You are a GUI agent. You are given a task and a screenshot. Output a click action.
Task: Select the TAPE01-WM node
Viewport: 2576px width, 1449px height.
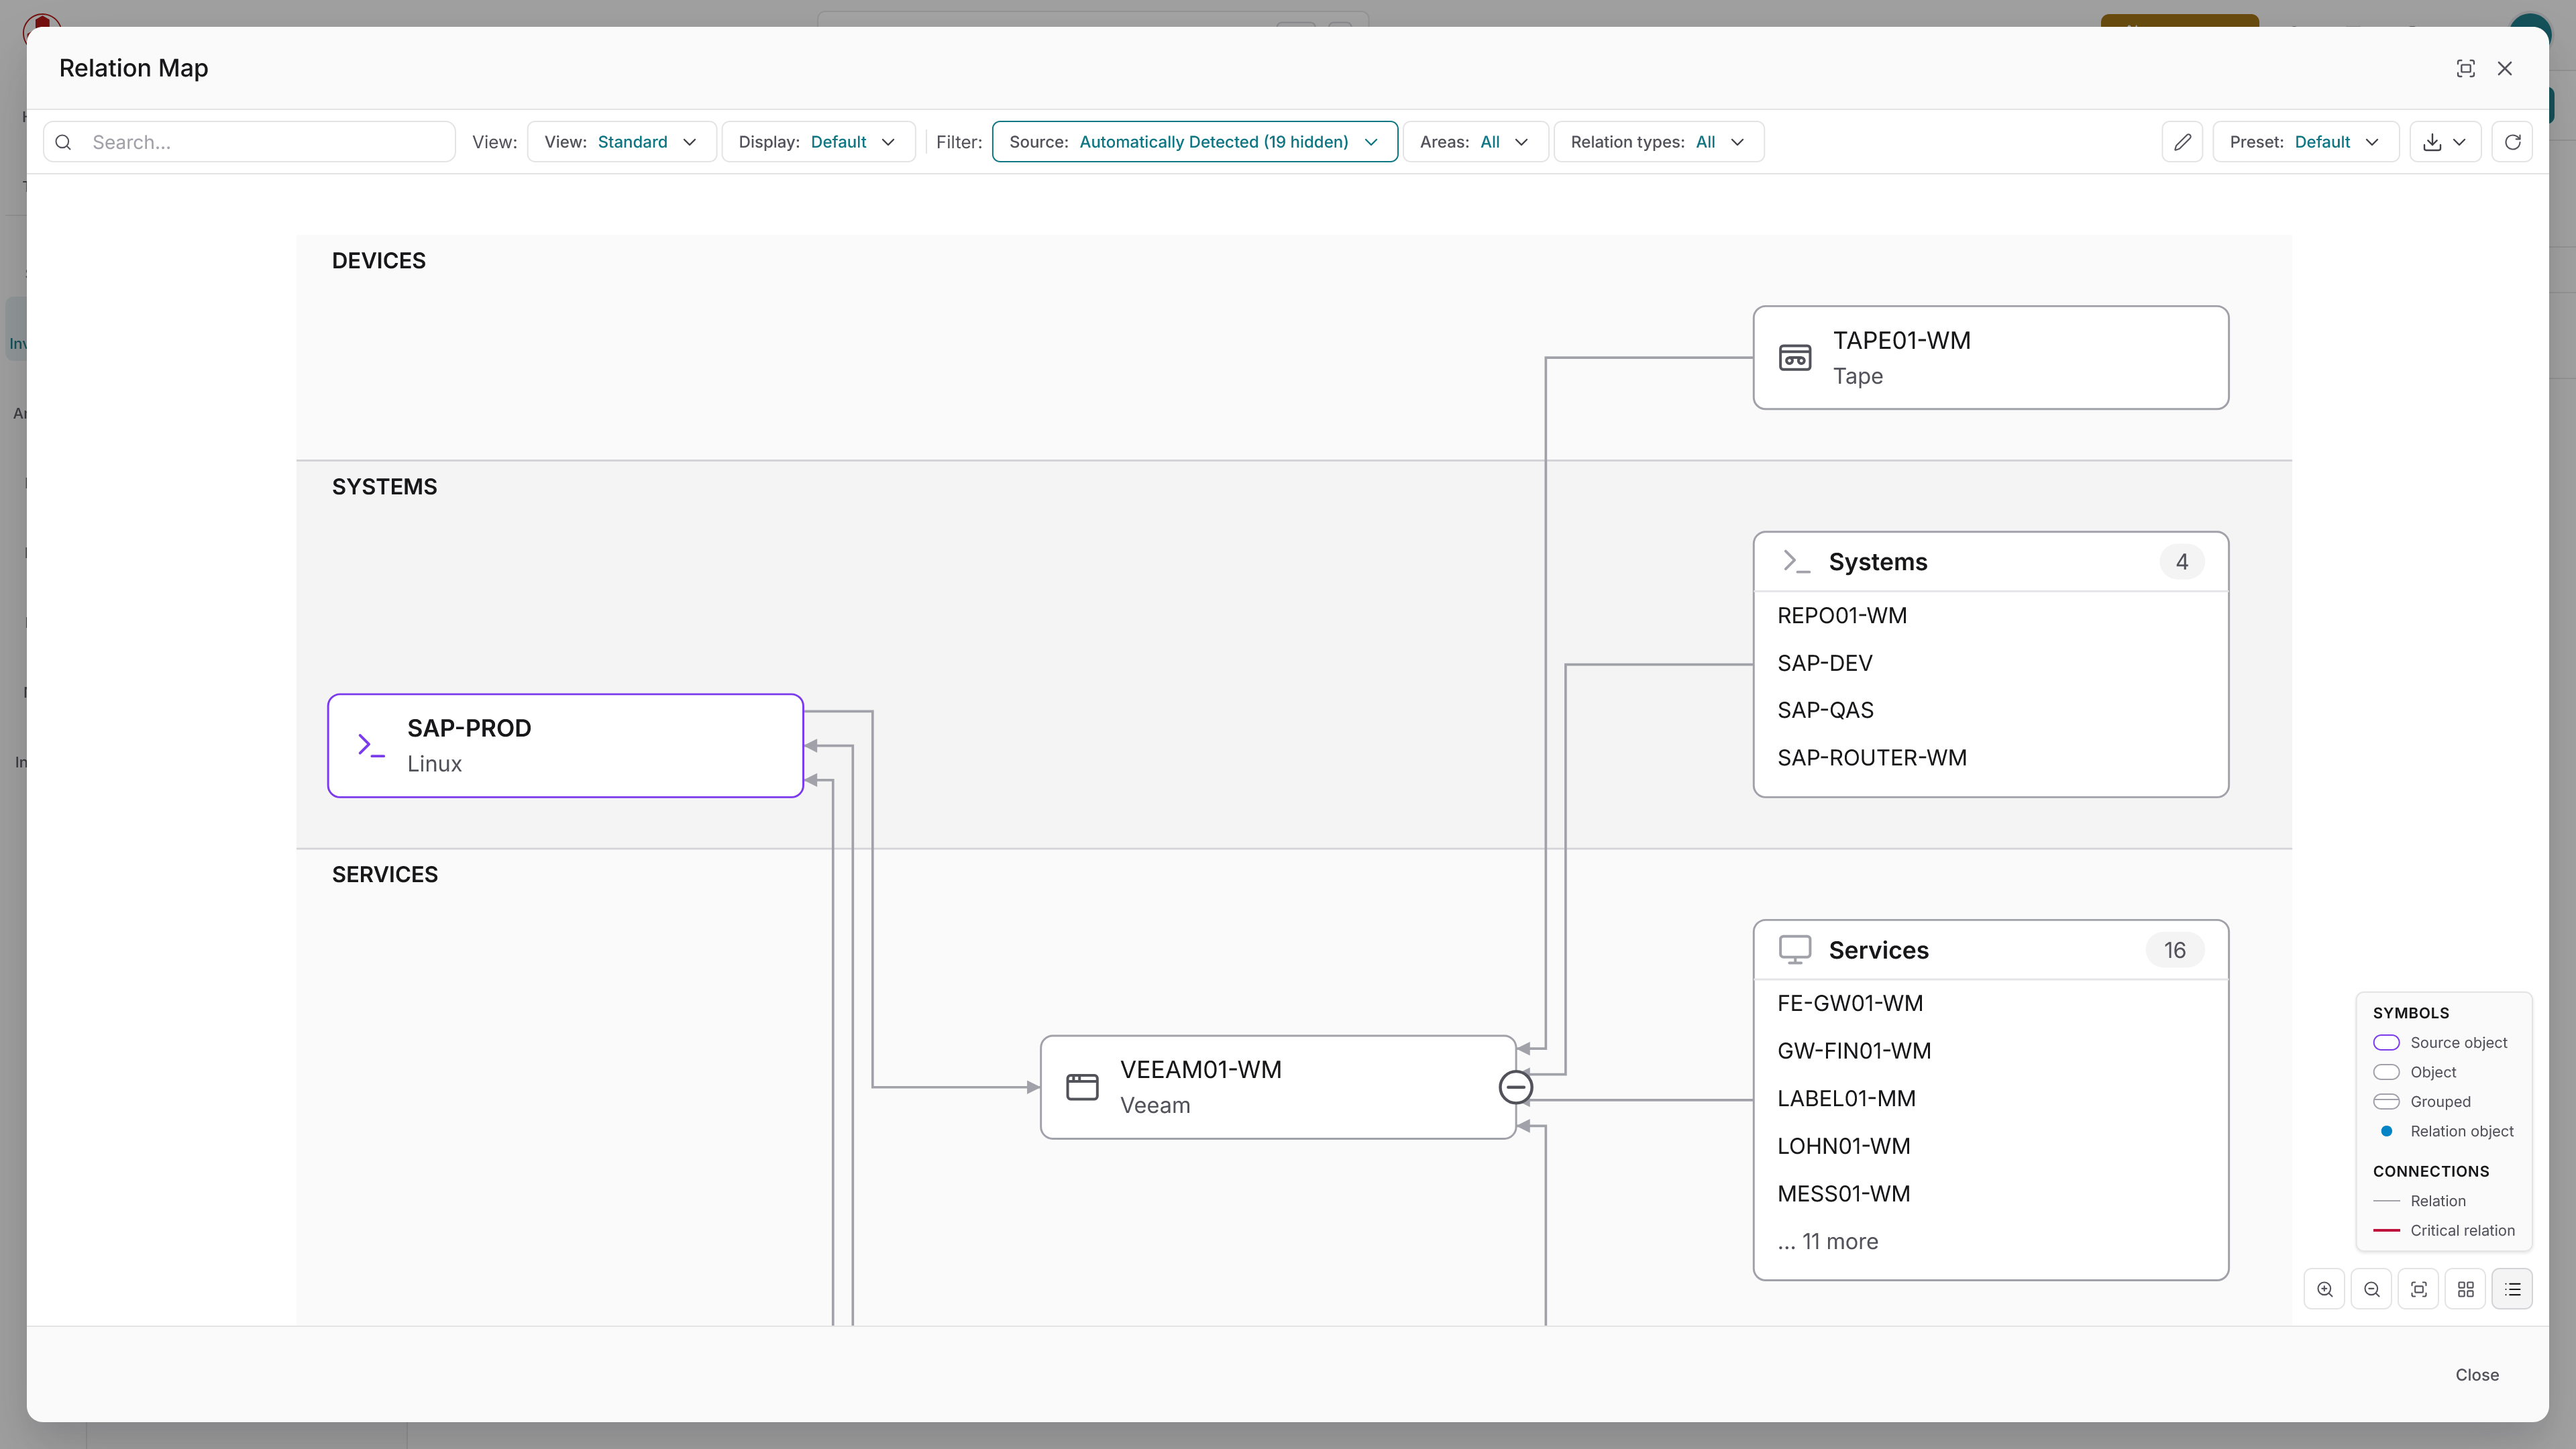1990,357
